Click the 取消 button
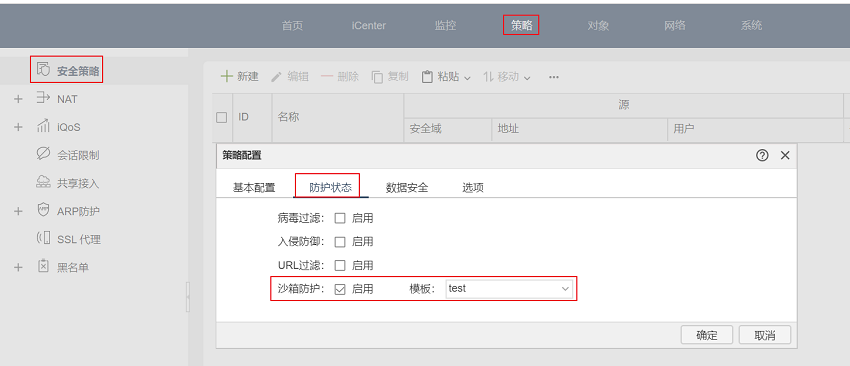 tap(764, 335)
